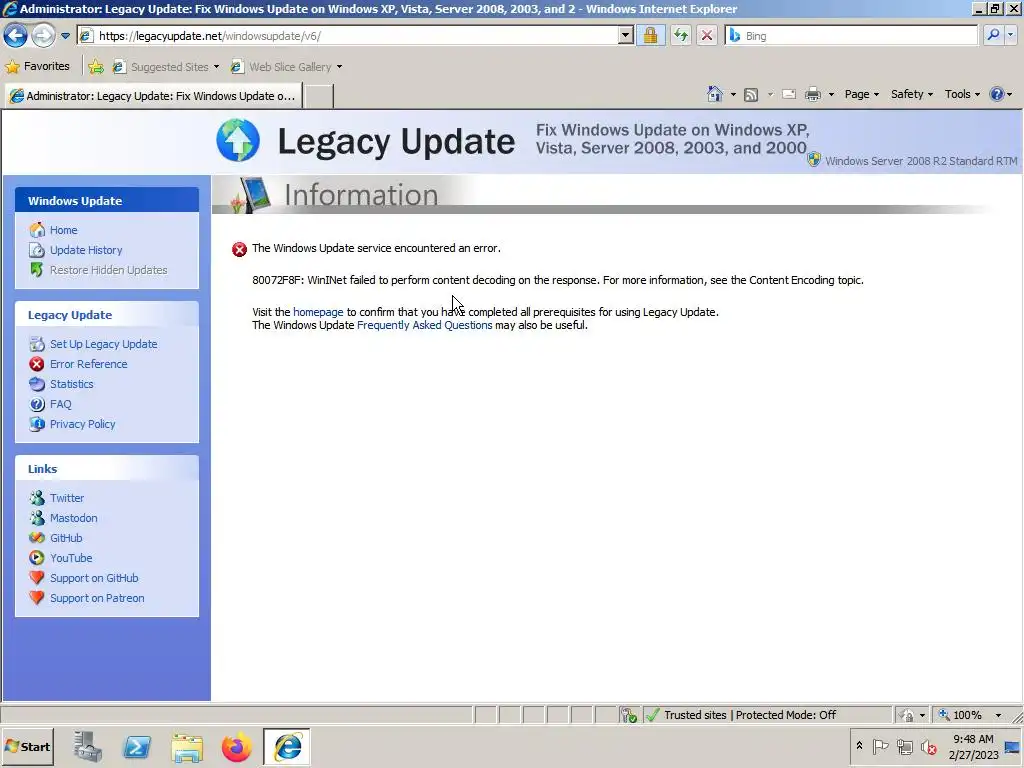The width and height of the screenshot is (1024, 768).
Task: Click the browser Forward button
Action: pos(43,35)
